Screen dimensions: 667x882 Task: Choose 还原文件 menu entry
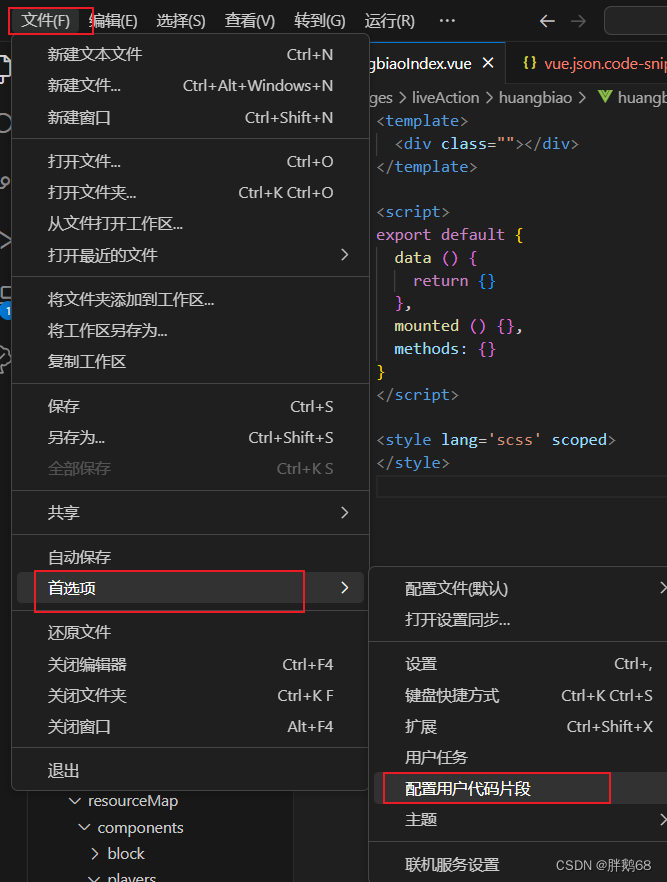190,633
